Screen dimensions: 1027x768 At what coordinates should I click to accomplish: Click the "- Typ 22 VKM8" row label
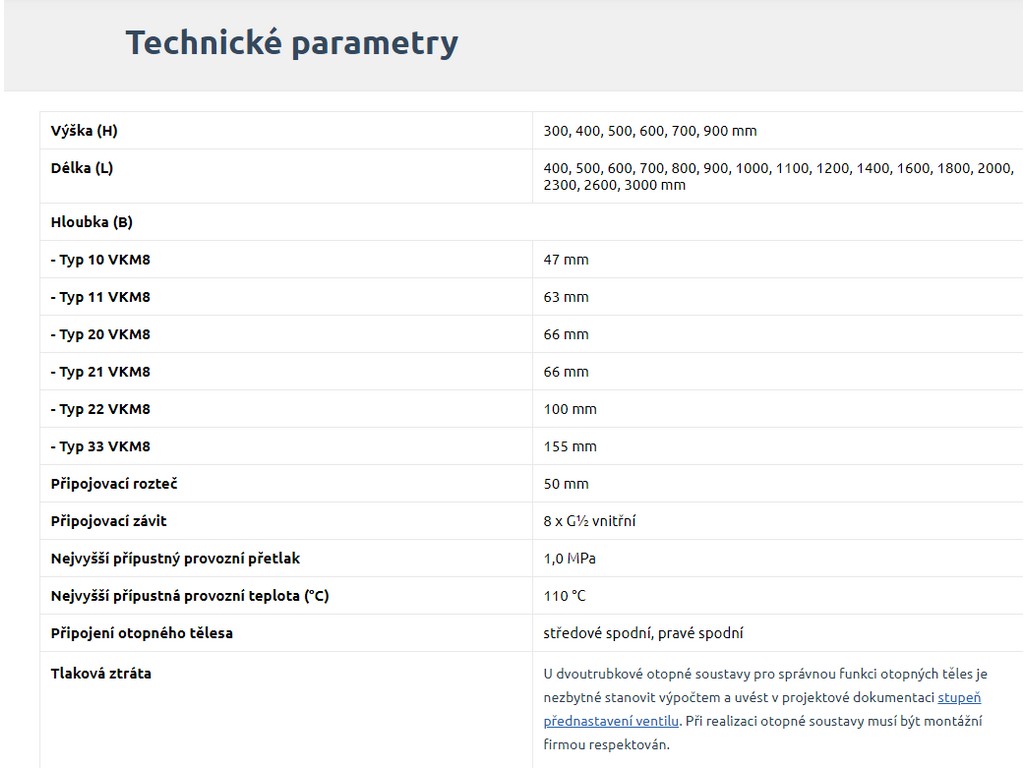coord(100,409)
